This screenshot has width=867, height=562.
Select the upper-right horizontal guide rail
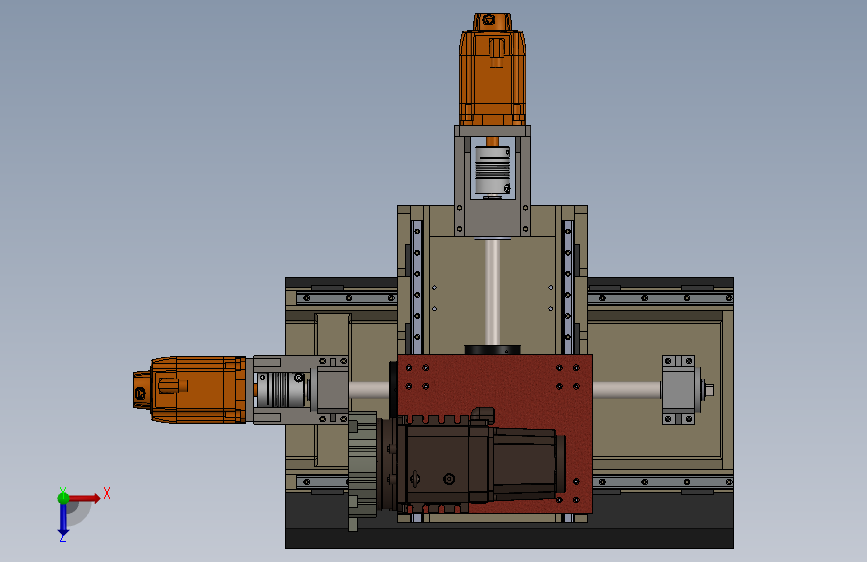coord(660,298)
